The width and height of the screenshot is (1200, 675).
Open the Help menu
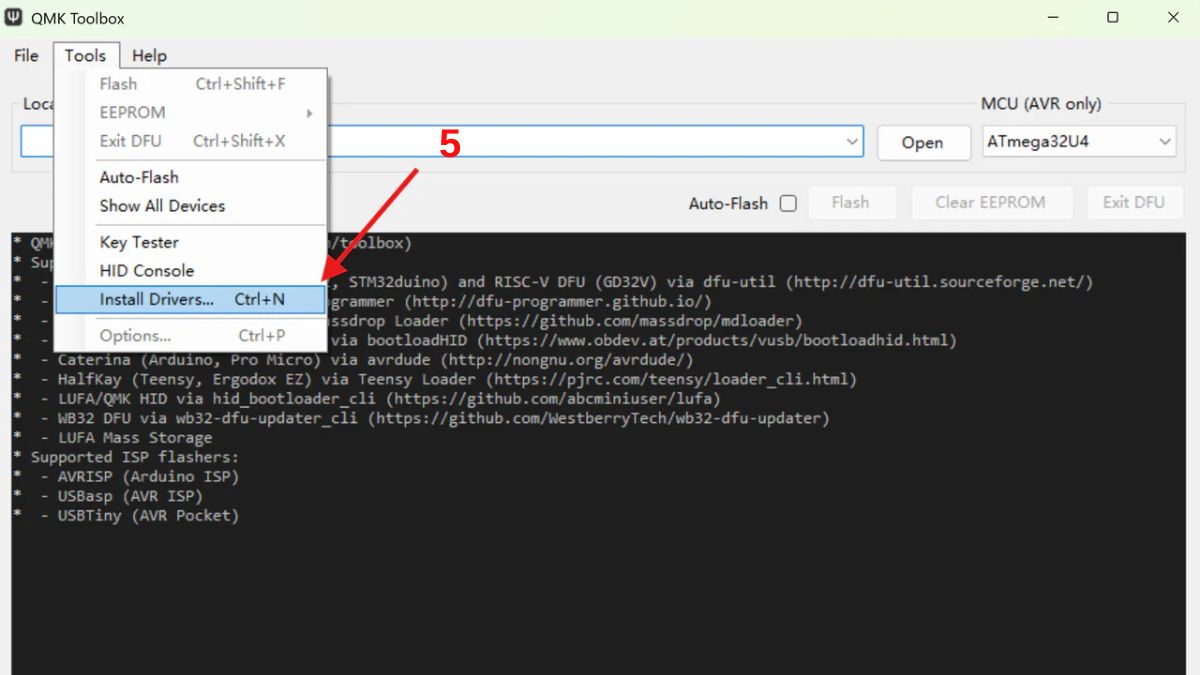click(149, 55)
